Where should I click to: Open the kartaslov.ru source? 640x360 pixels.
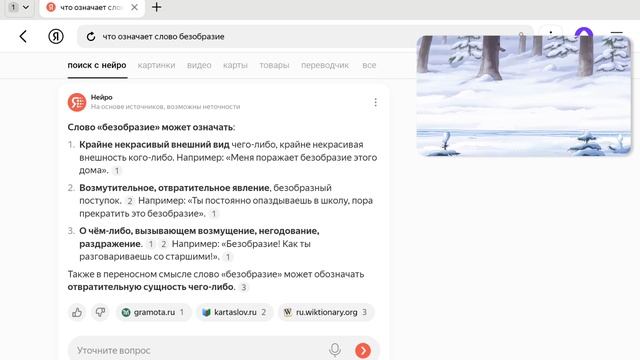click(234, 312)
